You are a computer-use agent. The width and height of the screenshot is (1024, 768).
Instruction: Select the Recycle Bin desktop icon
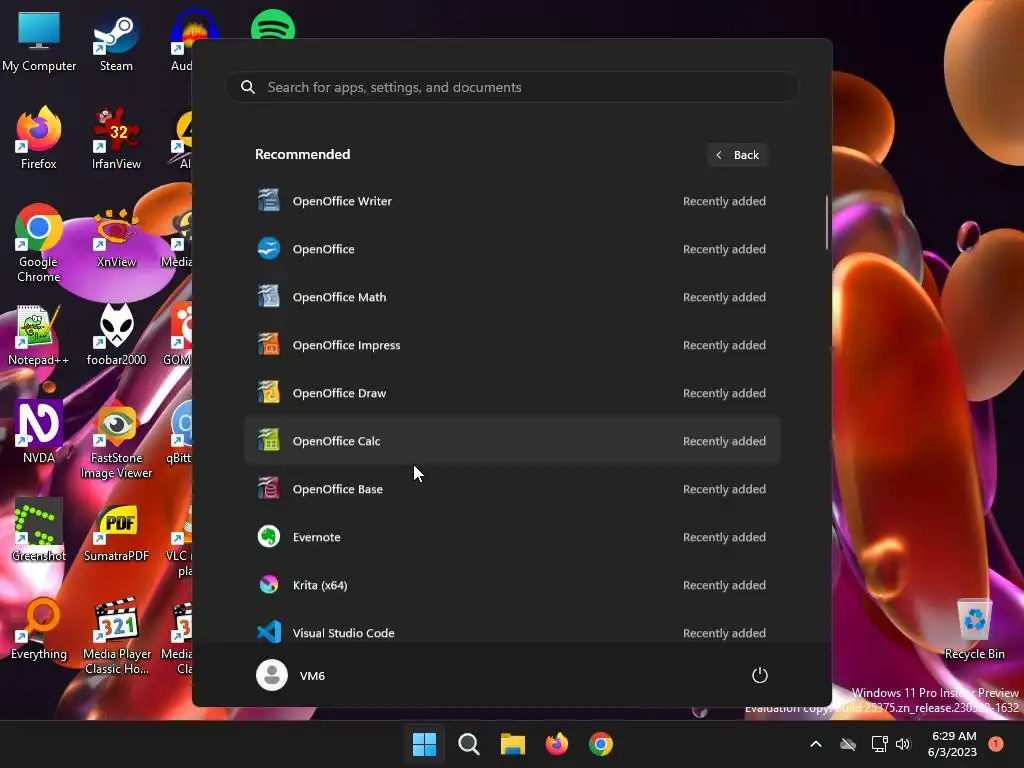point(974,629)
